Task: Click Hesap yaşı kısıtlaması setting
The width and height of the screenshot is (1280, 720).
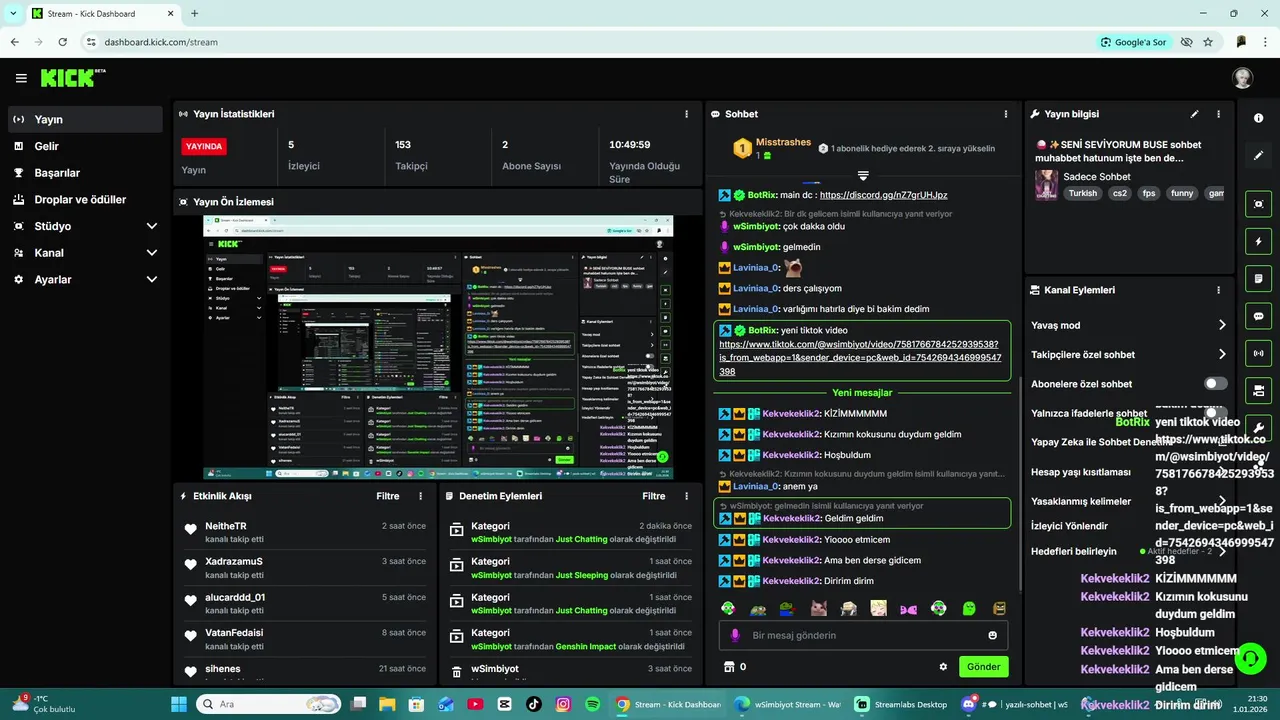Action: point(1081,472)
